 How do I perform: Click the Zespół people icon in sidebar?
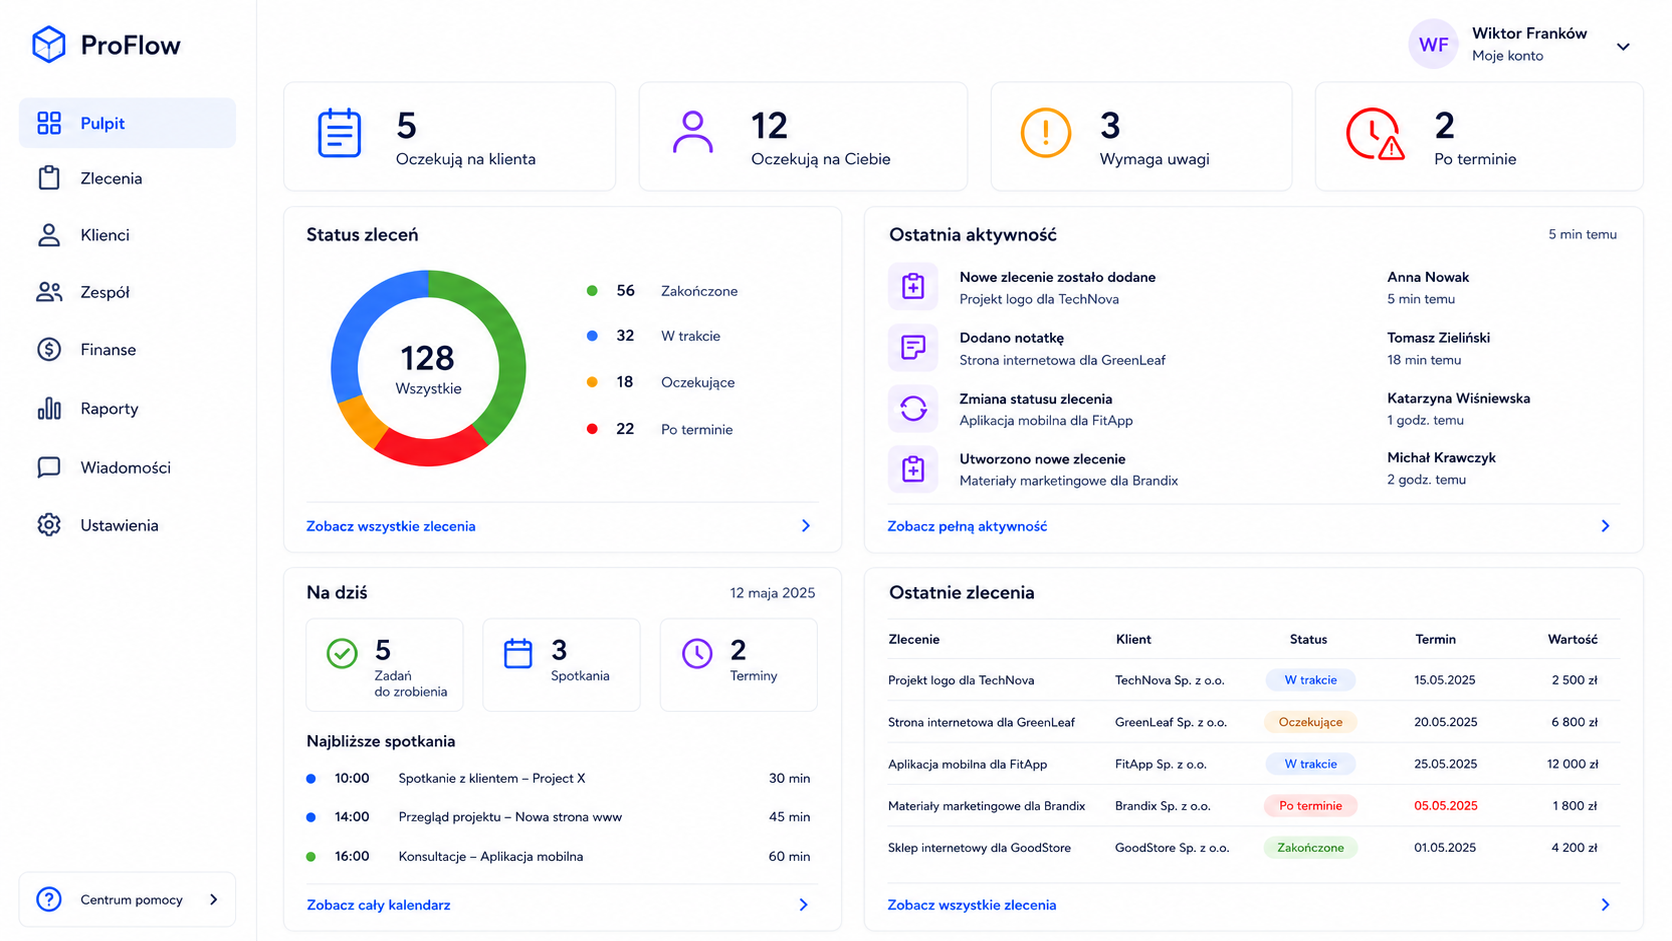click(49, 292)
